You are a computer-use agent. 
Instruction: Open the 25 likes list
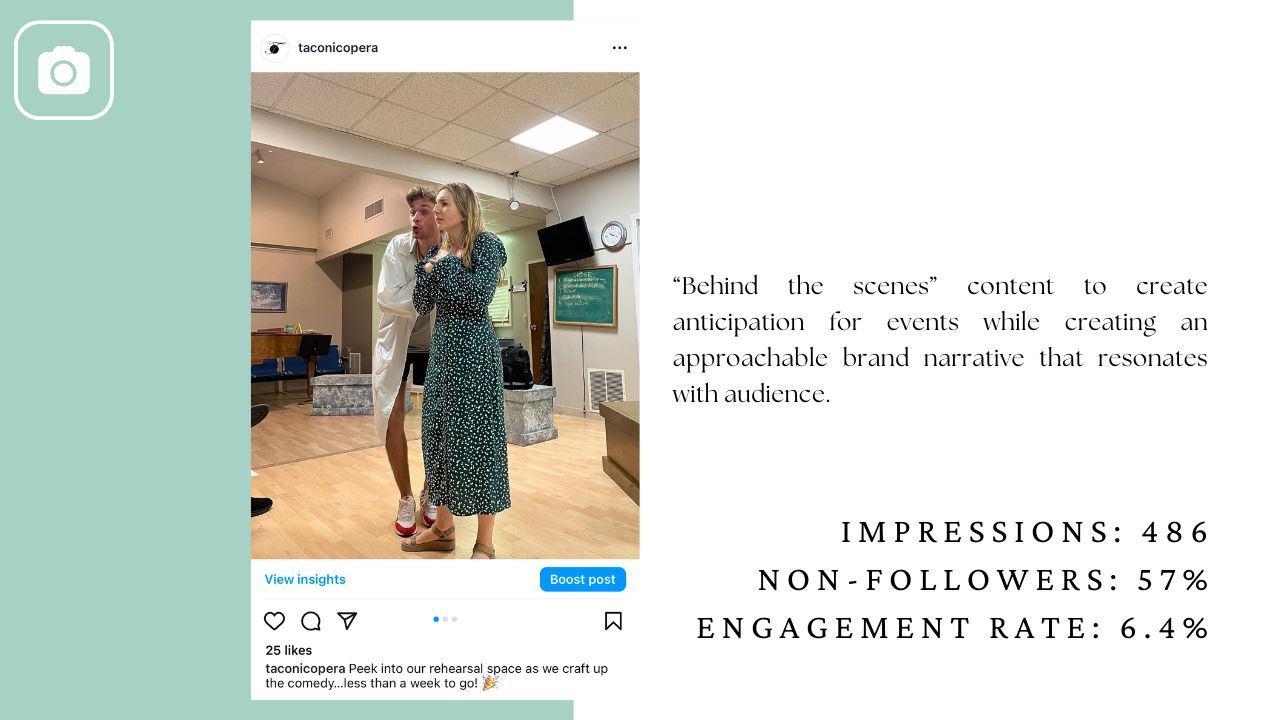(x=289, y=650)
